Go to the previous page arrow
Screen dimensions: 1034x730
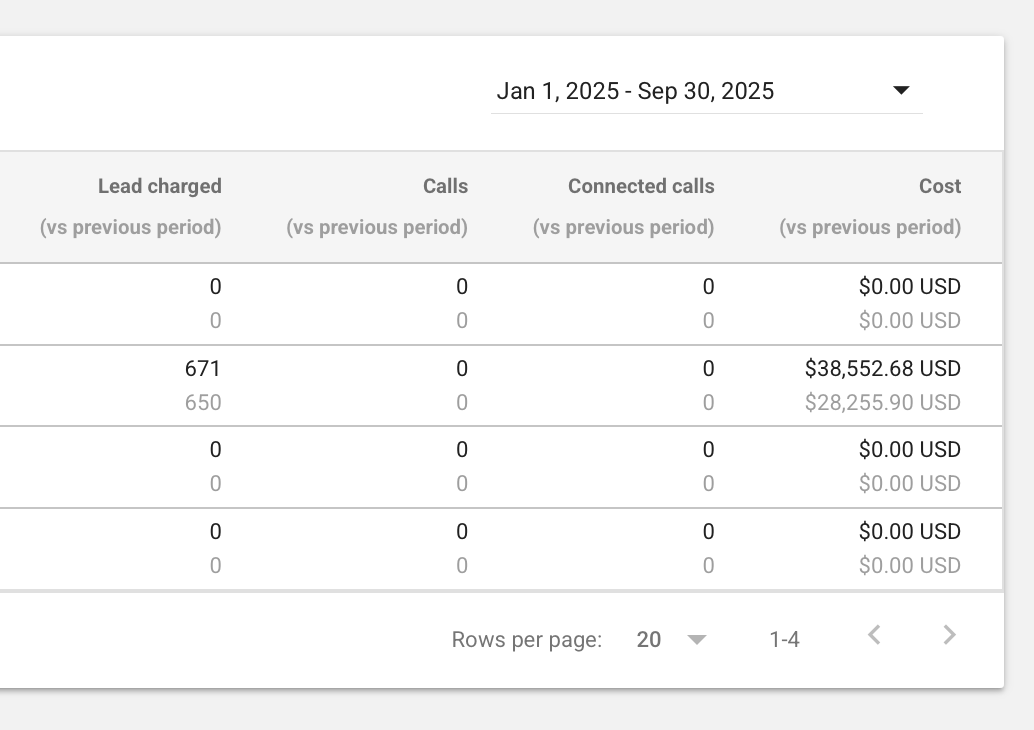pyautogui.click(x=874, y=636)
